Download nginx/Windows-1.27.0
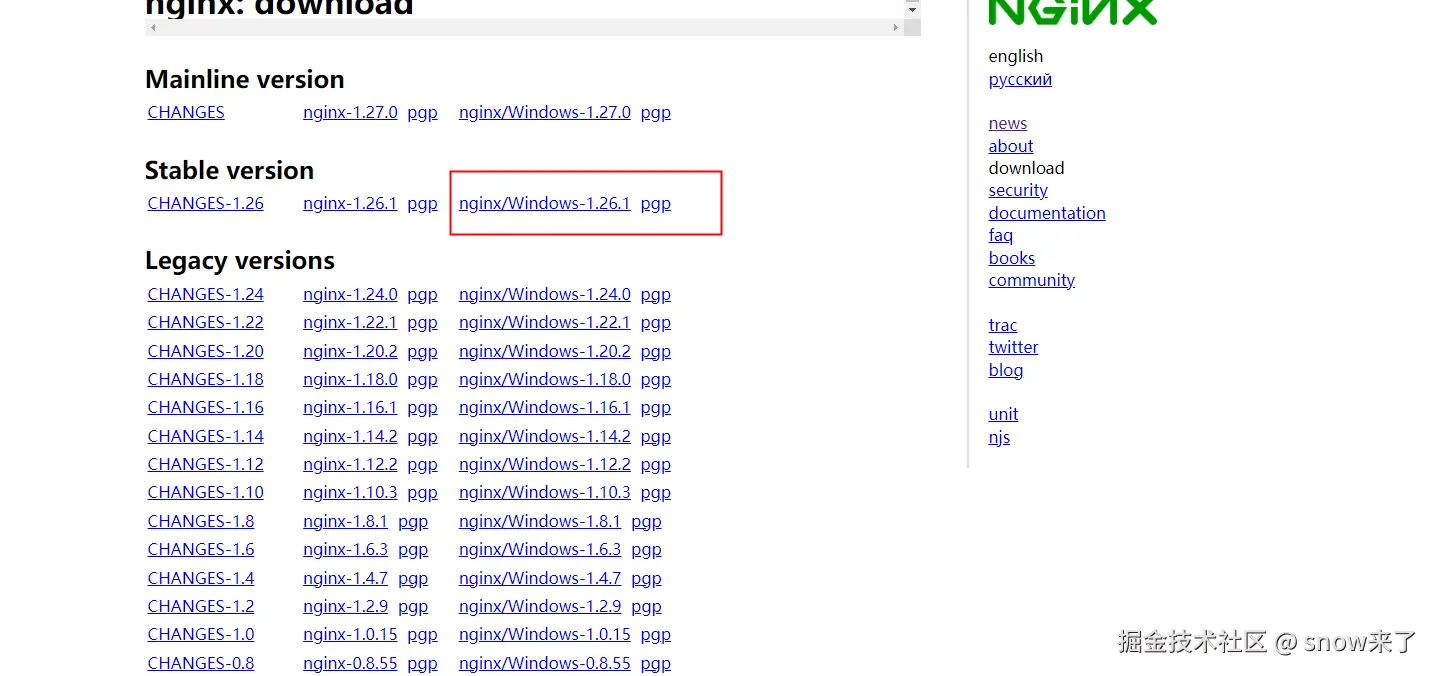This screenshot has width=1438, height=676. pyautogui.click(x=545, y=112)
